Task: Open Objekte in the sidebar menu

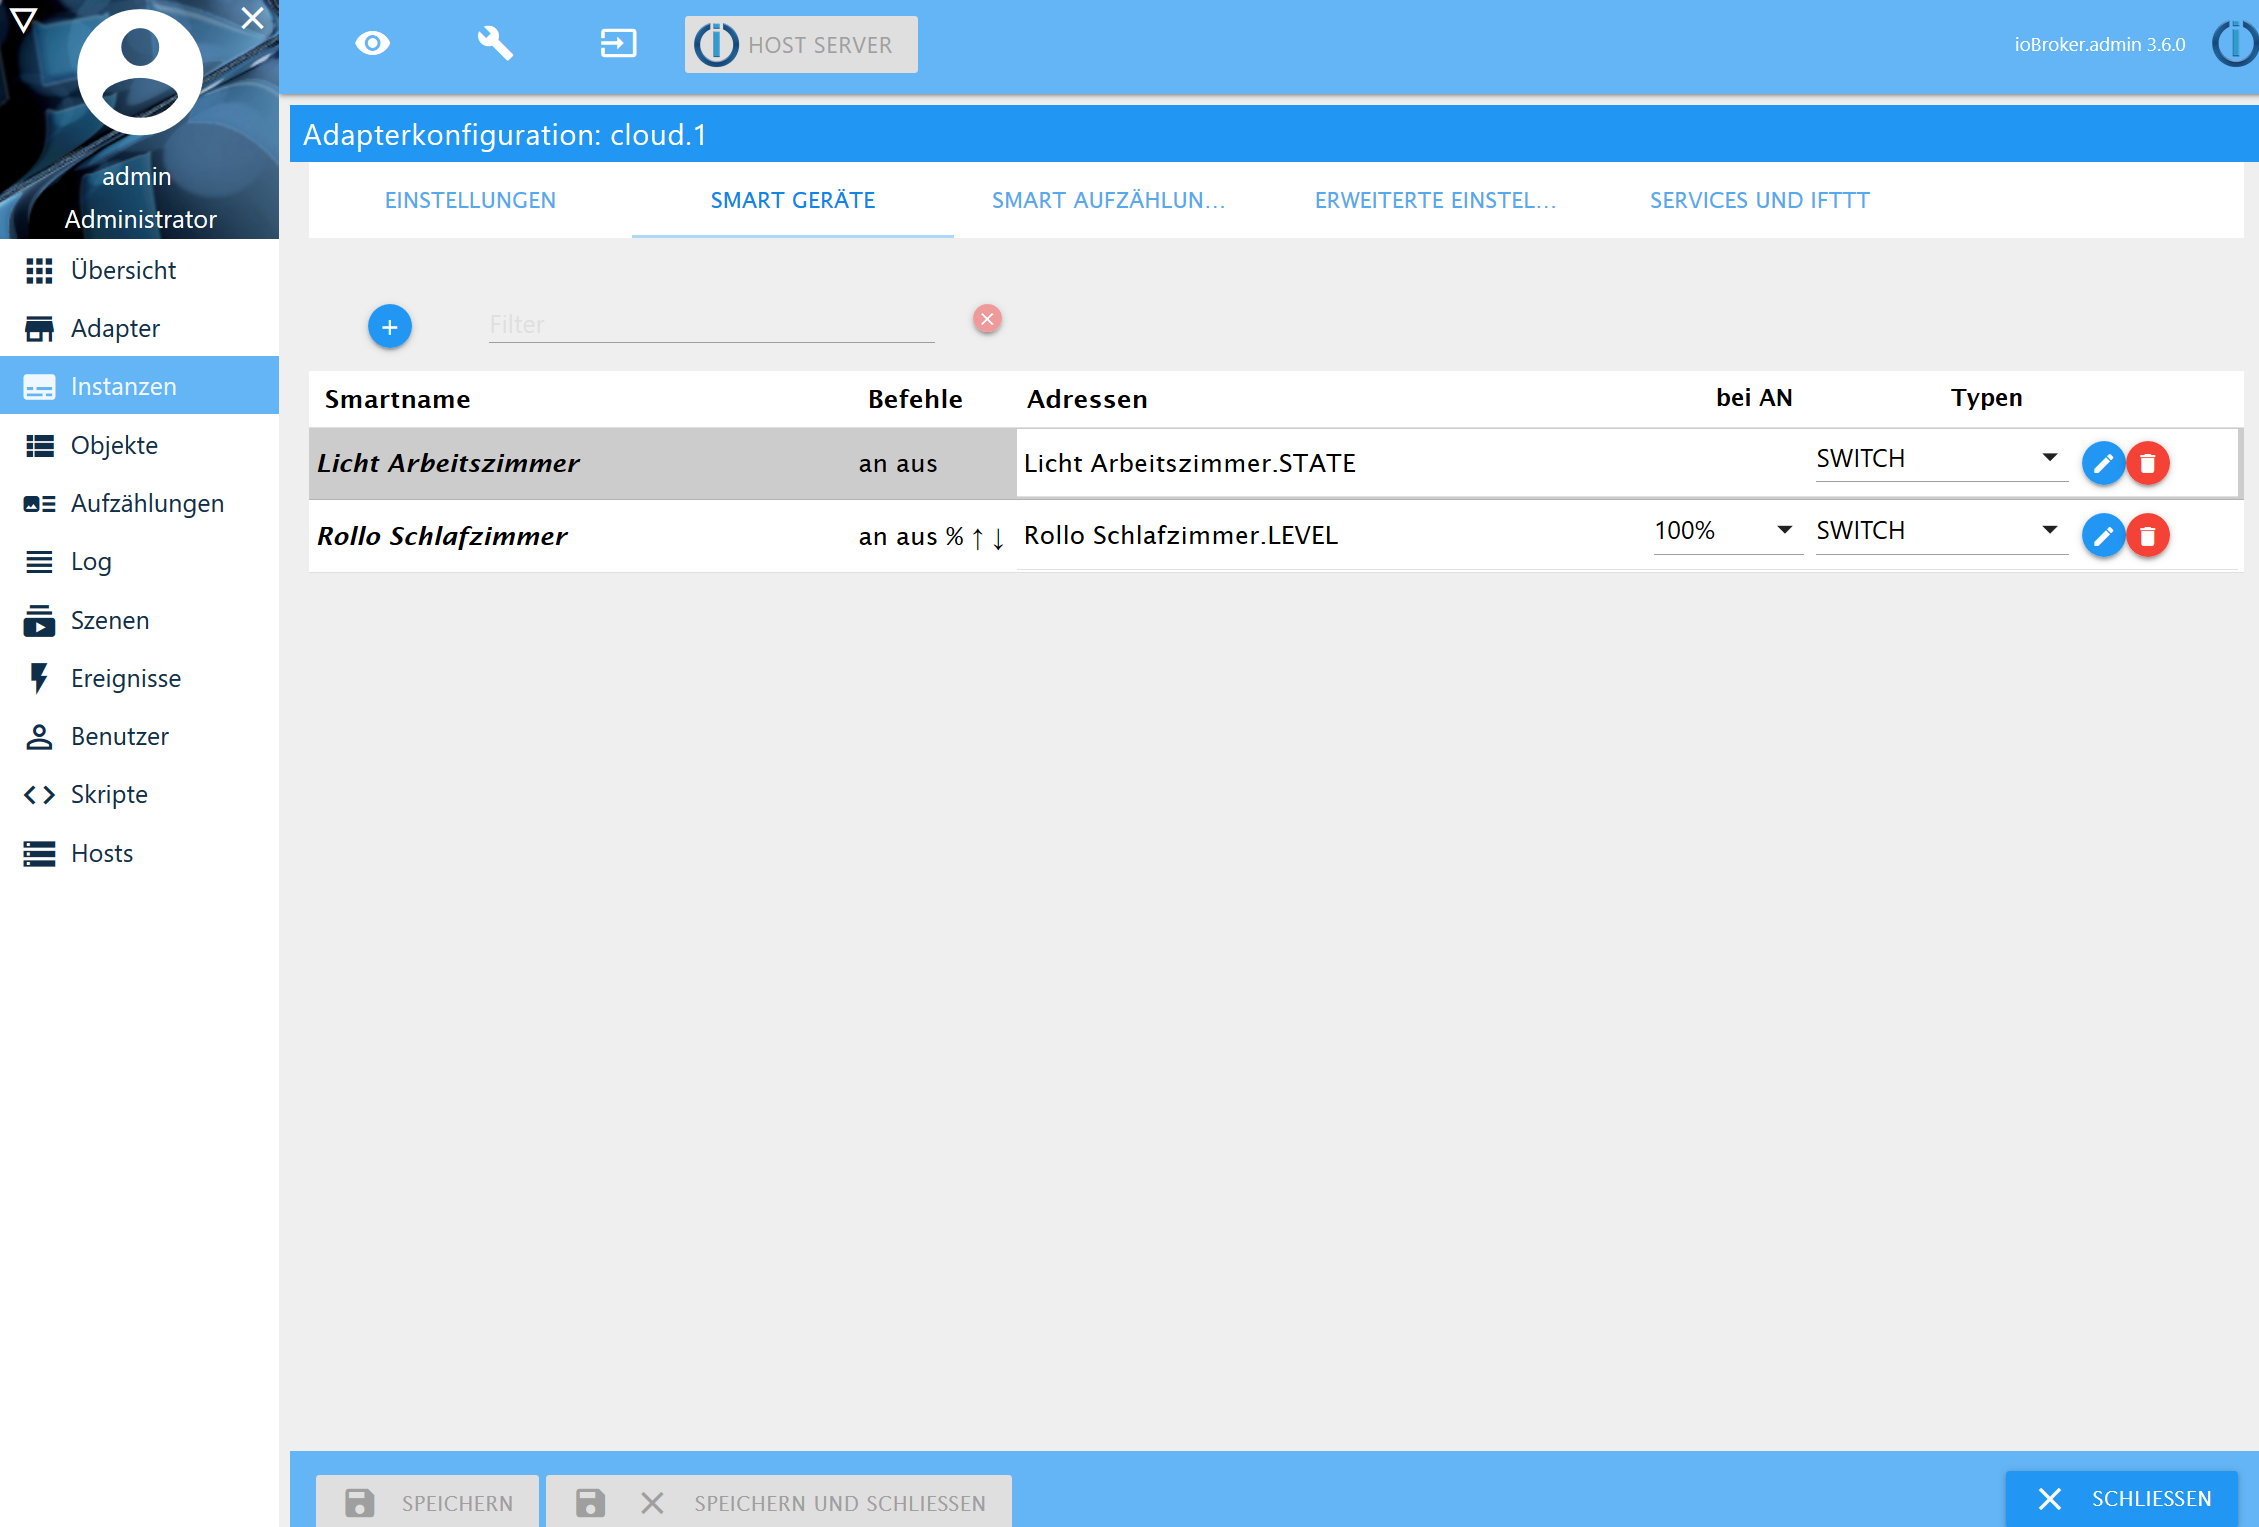Action: tap(114, 445)
